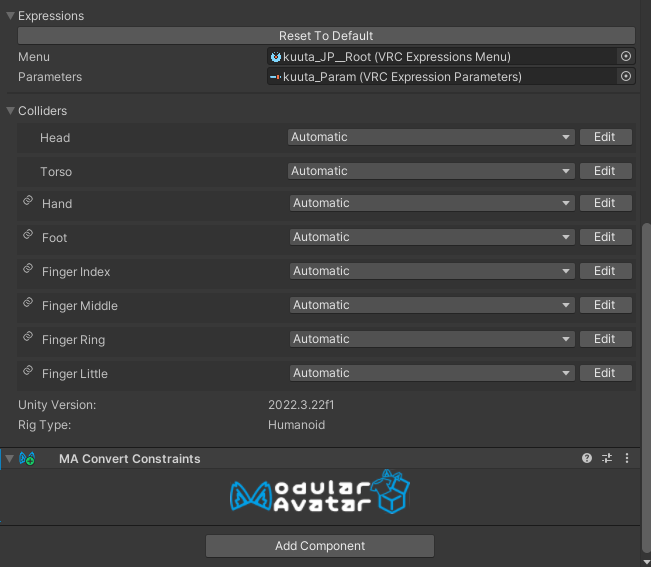The height and width of the screenshot is (567, 651).
Task: Click the MA Convert Constraints title
Action: [x=130, y=459]
